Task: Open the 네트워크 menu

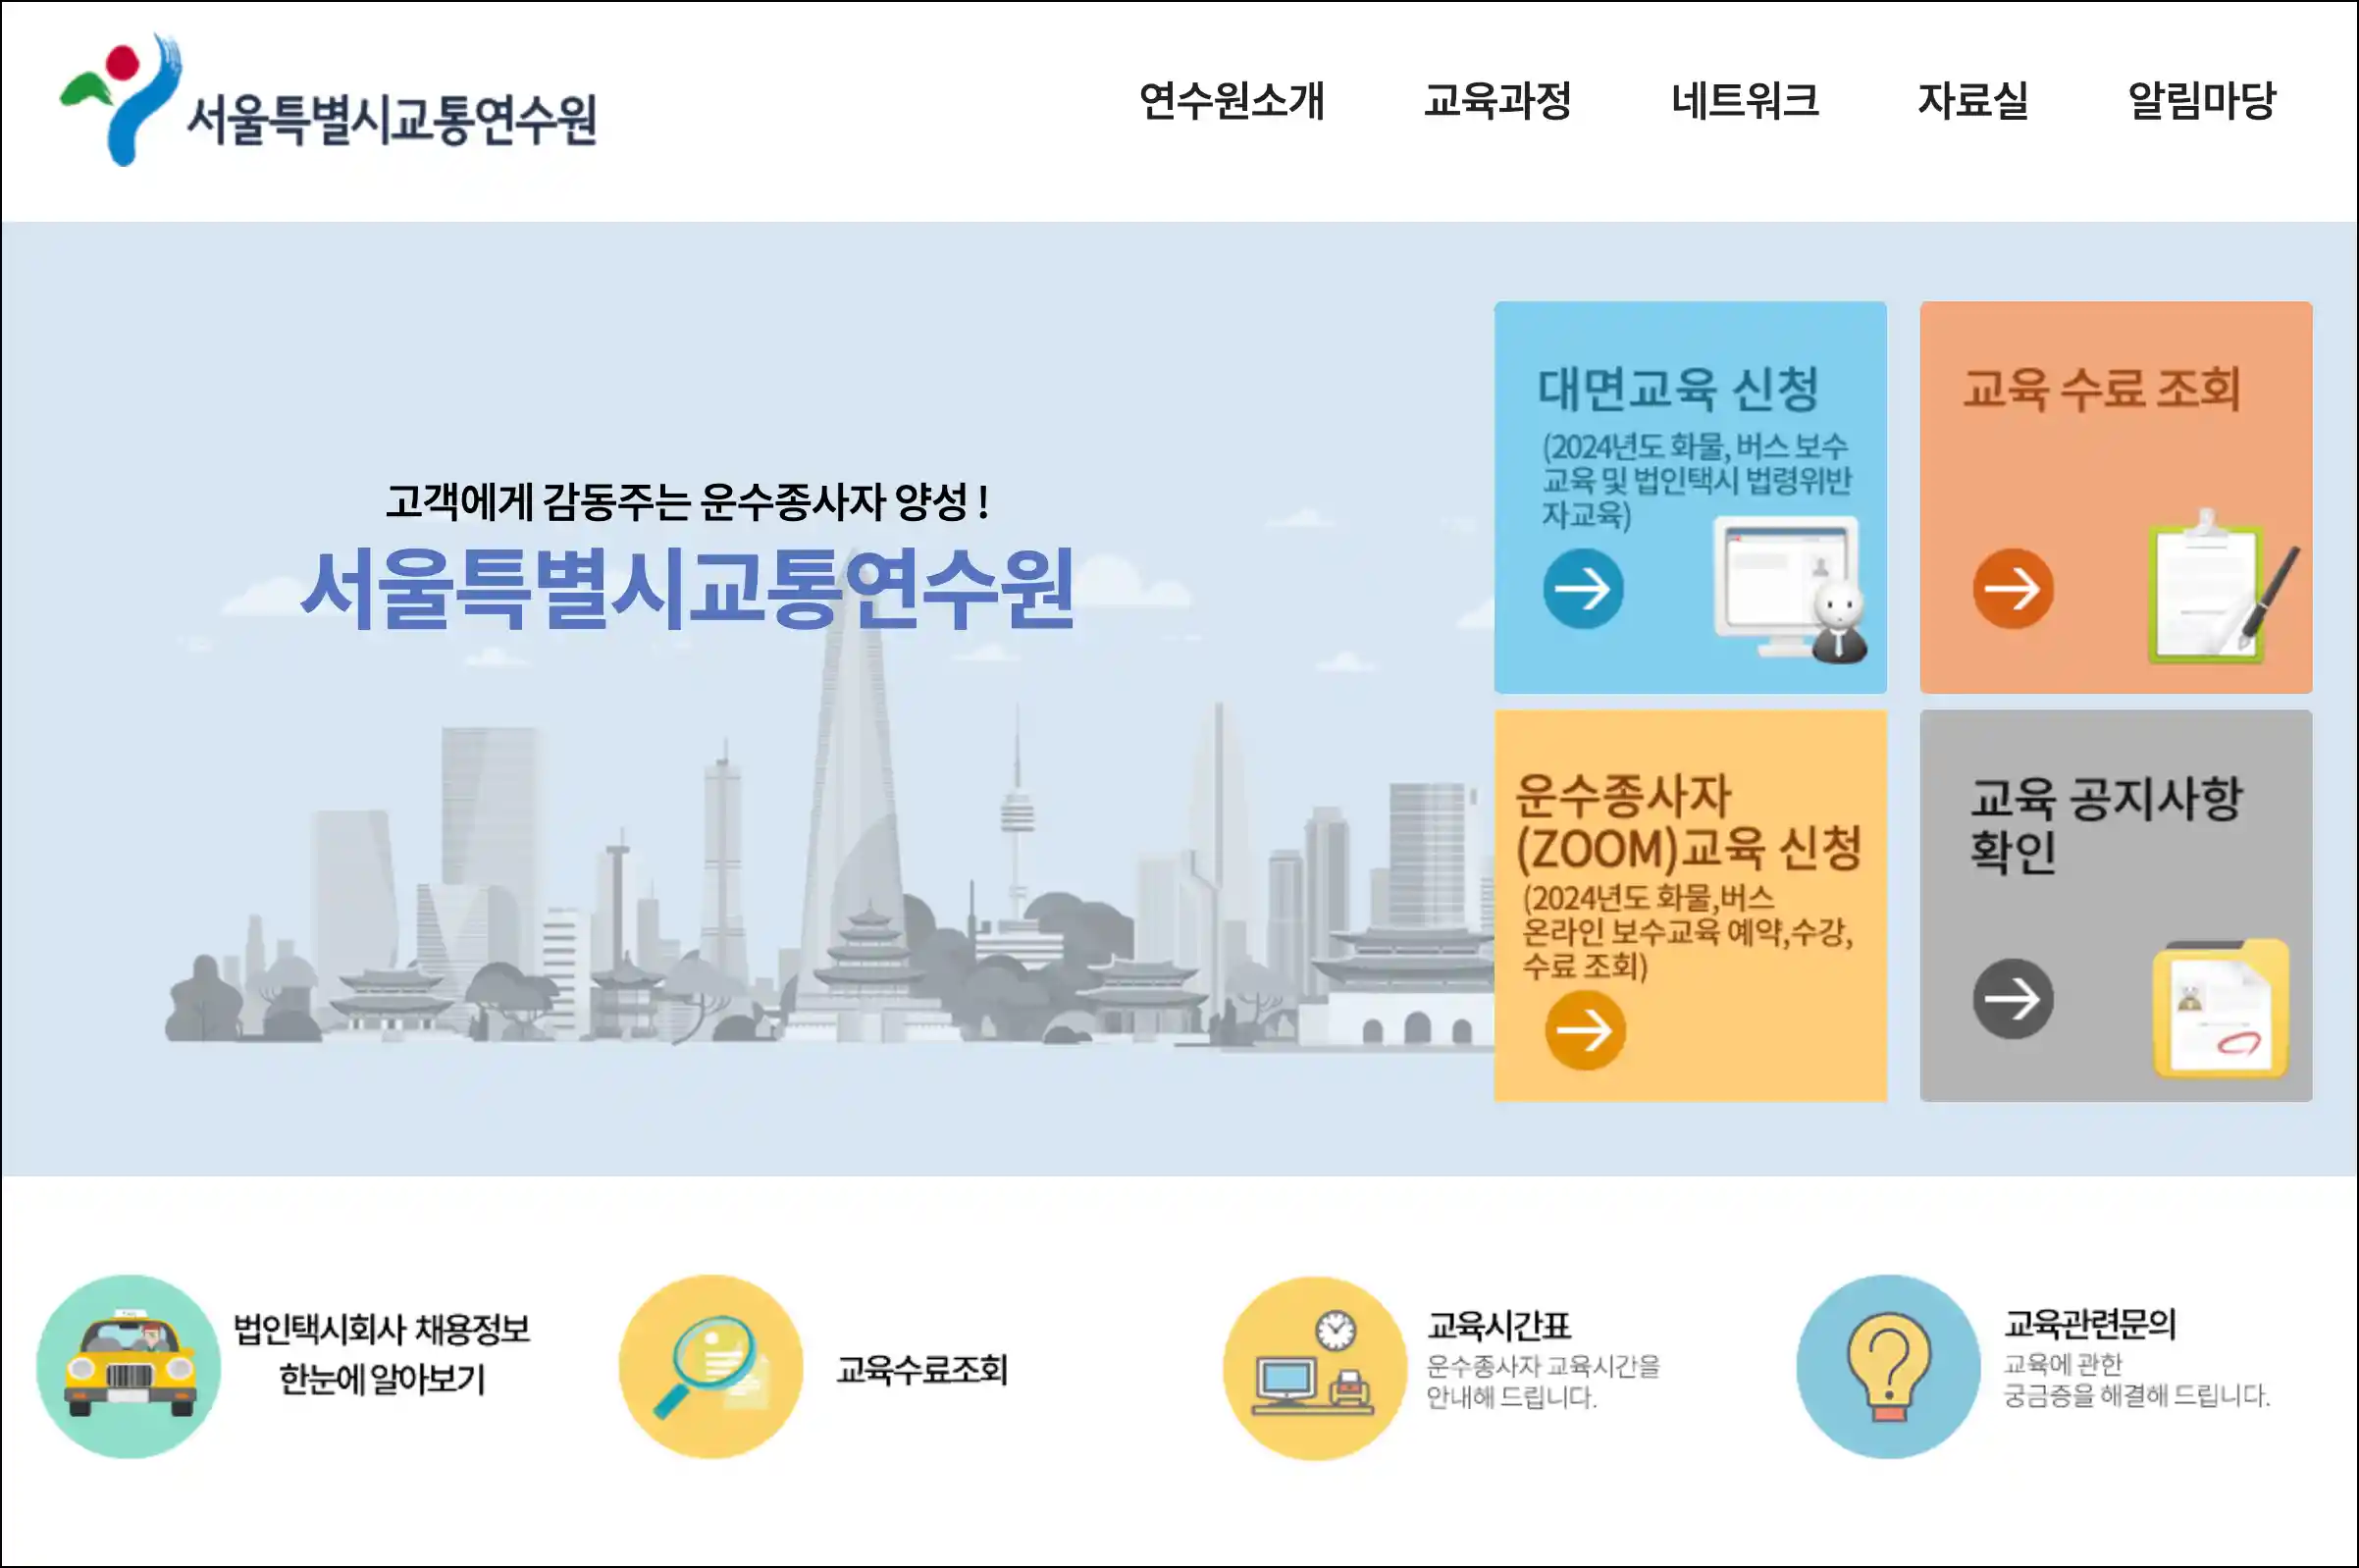Action: pos(1745,101)
